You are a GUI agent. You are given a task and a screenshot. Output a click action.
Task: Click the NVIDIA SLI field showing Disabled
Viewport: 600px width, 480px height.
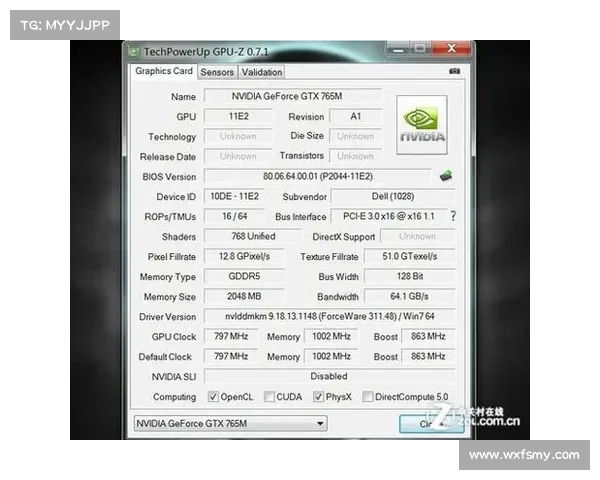(329, 376)
